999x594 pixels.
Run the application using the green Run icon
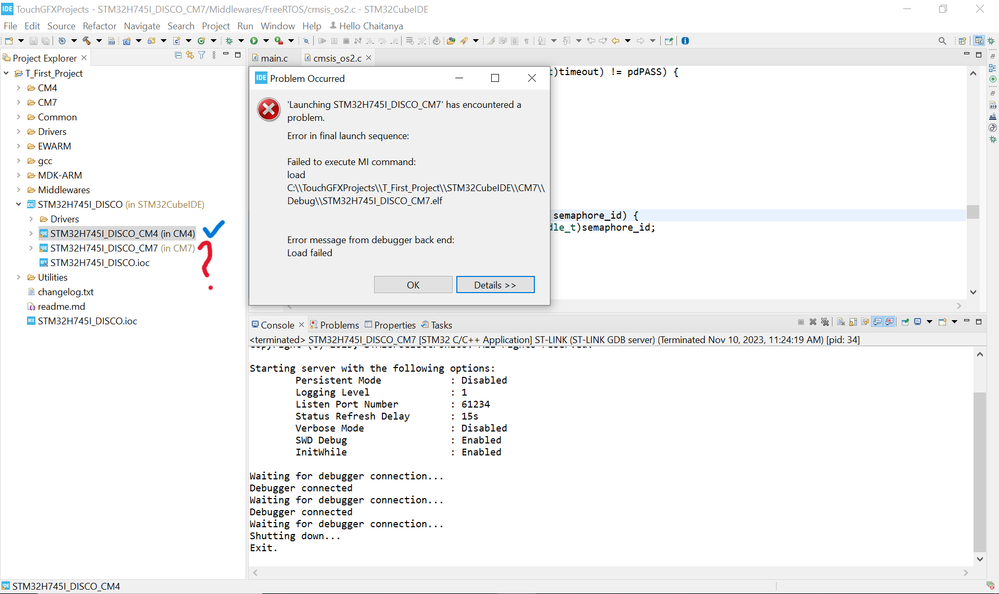tap(253, 41)
